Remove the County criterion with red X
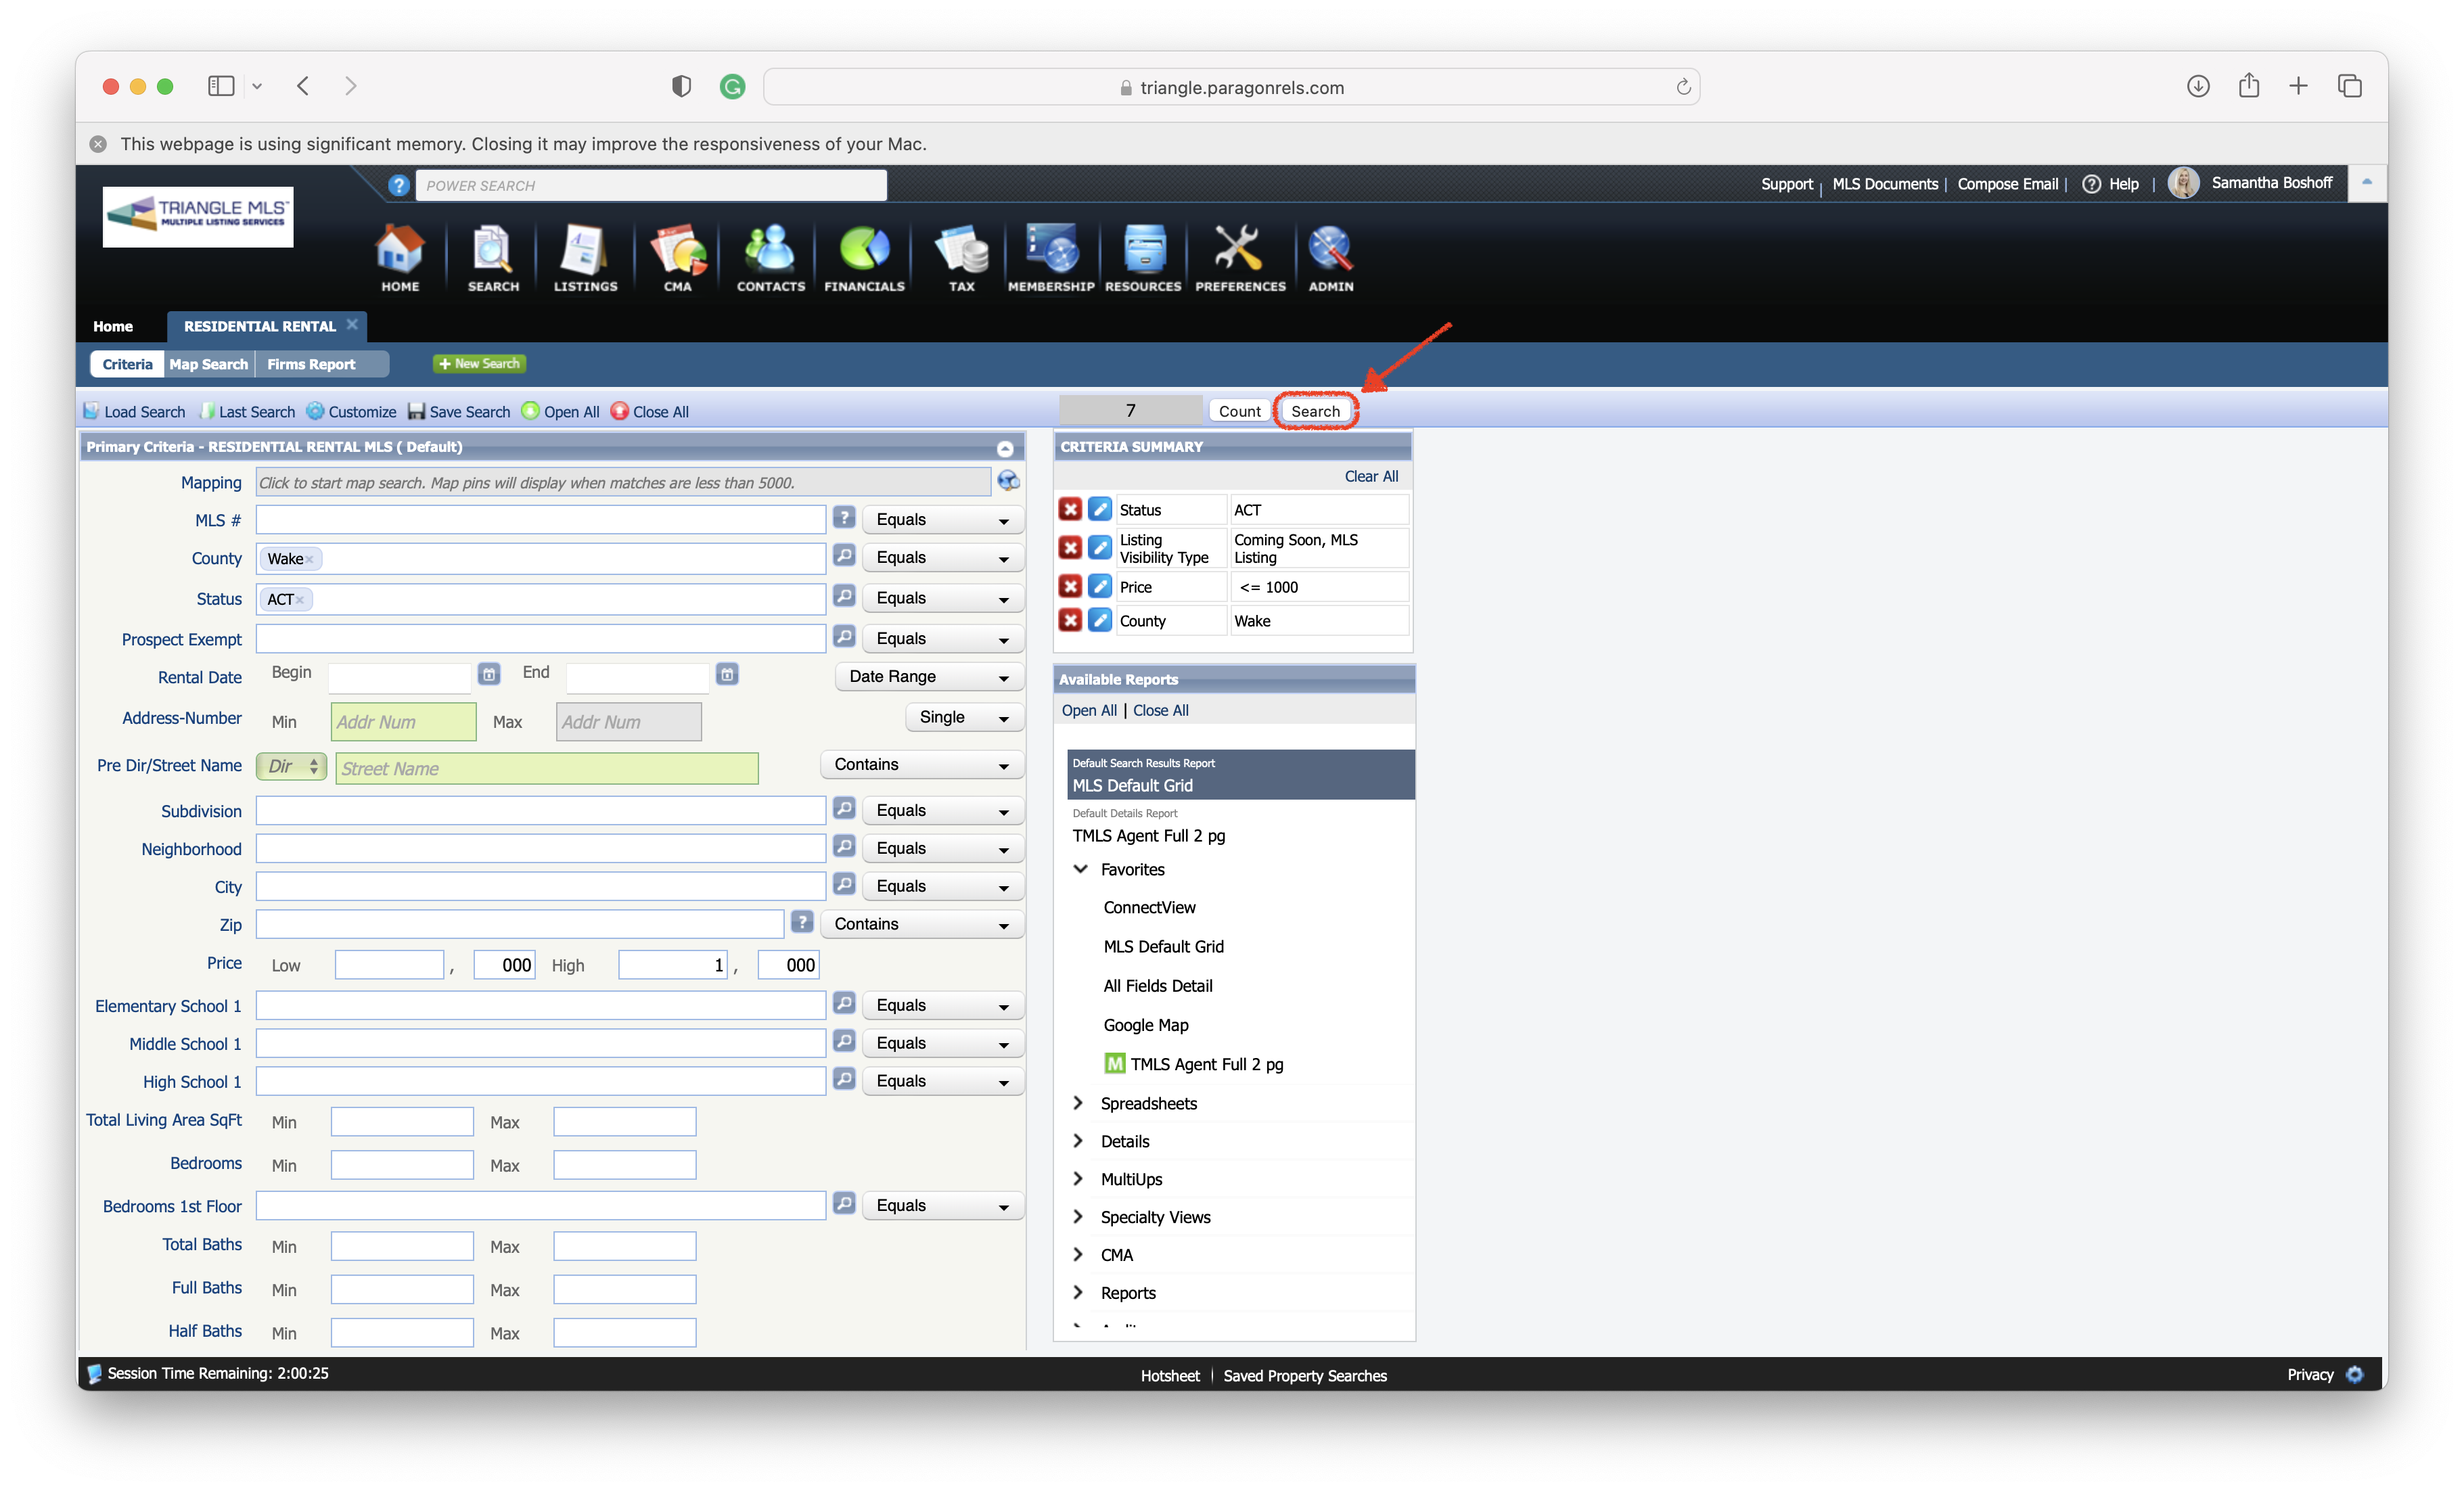The height and width of the screenshot is (1491, 2464). (x=1070, y=620)
